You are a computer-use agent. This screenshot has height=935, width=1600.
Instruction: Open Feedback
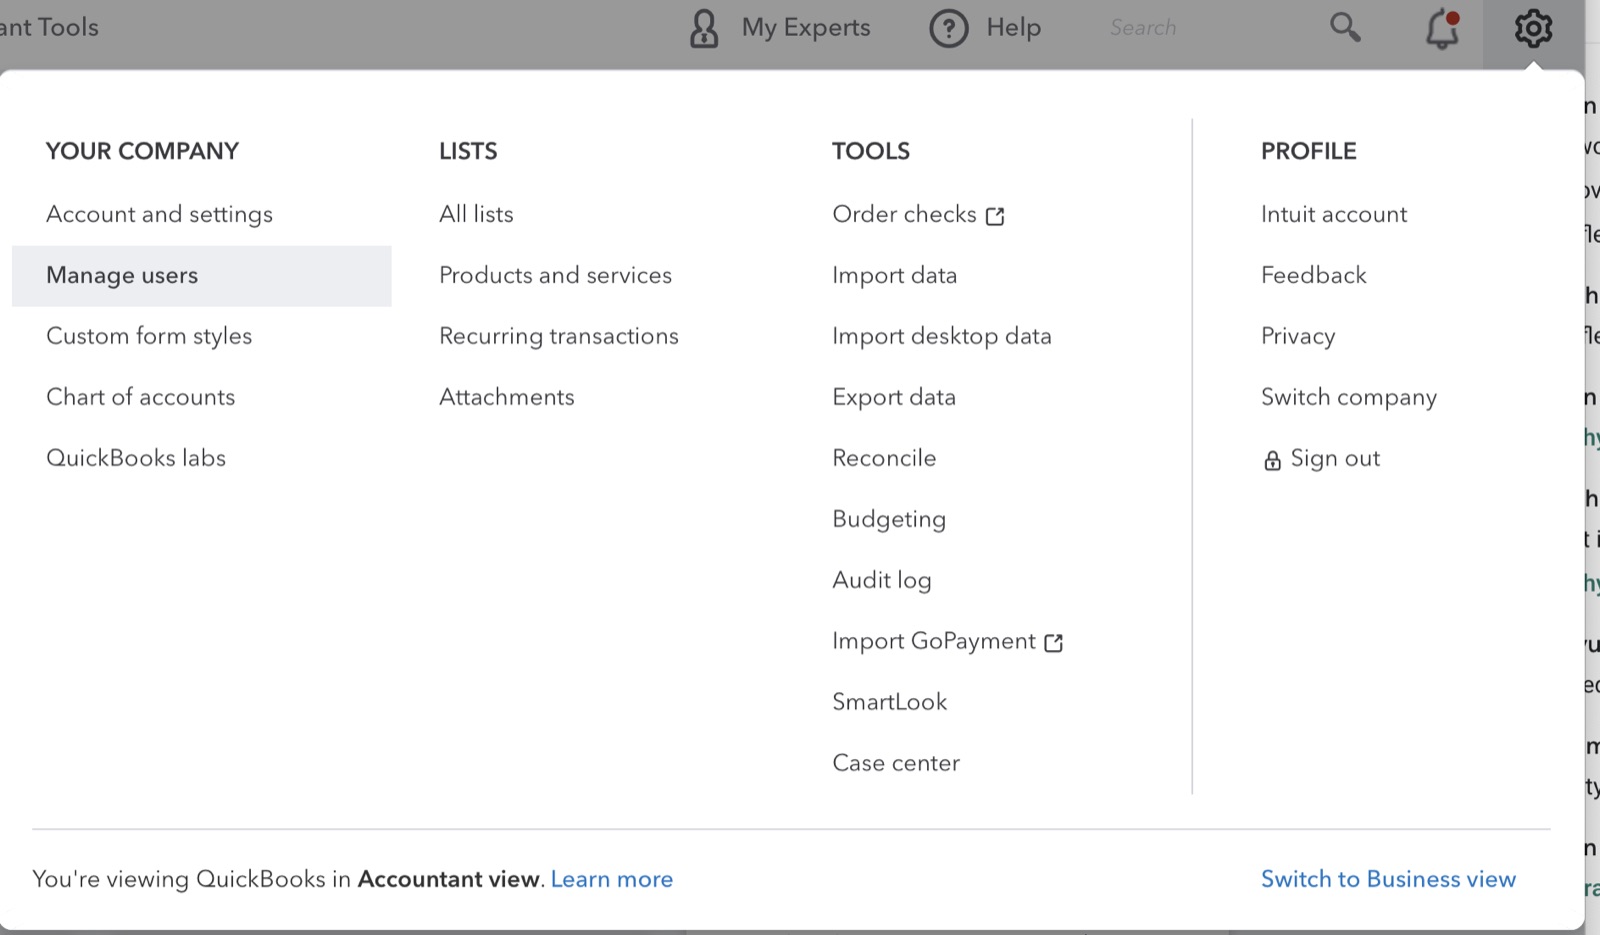(1313, 275)
